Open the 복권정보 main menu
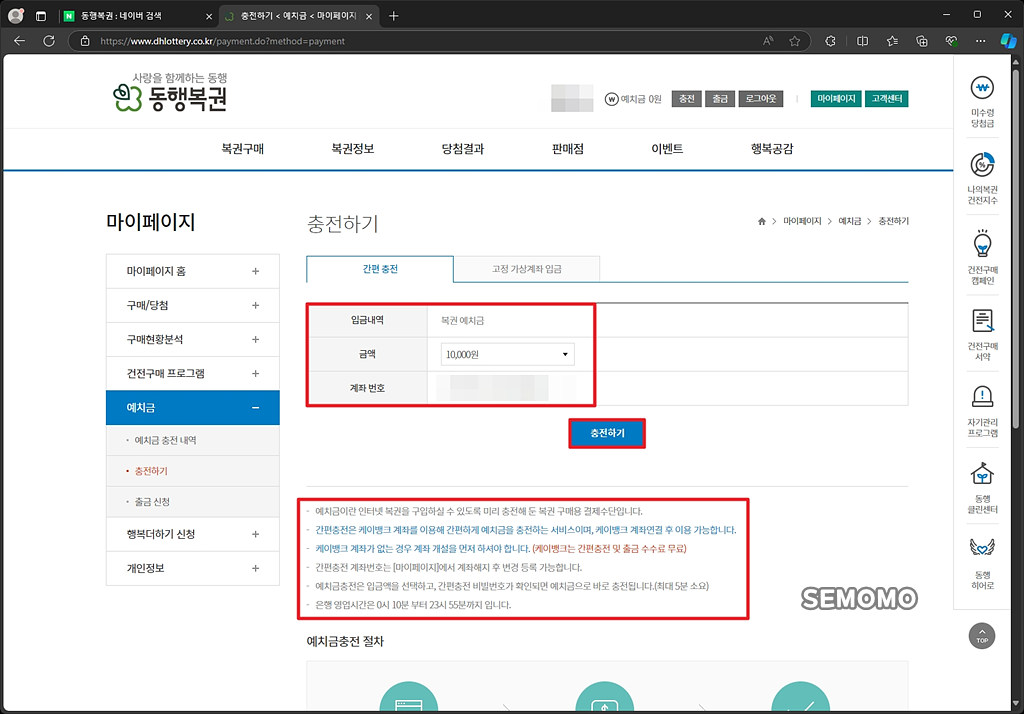The height and width of the screenshot is (714, 1024). [353, 149]
